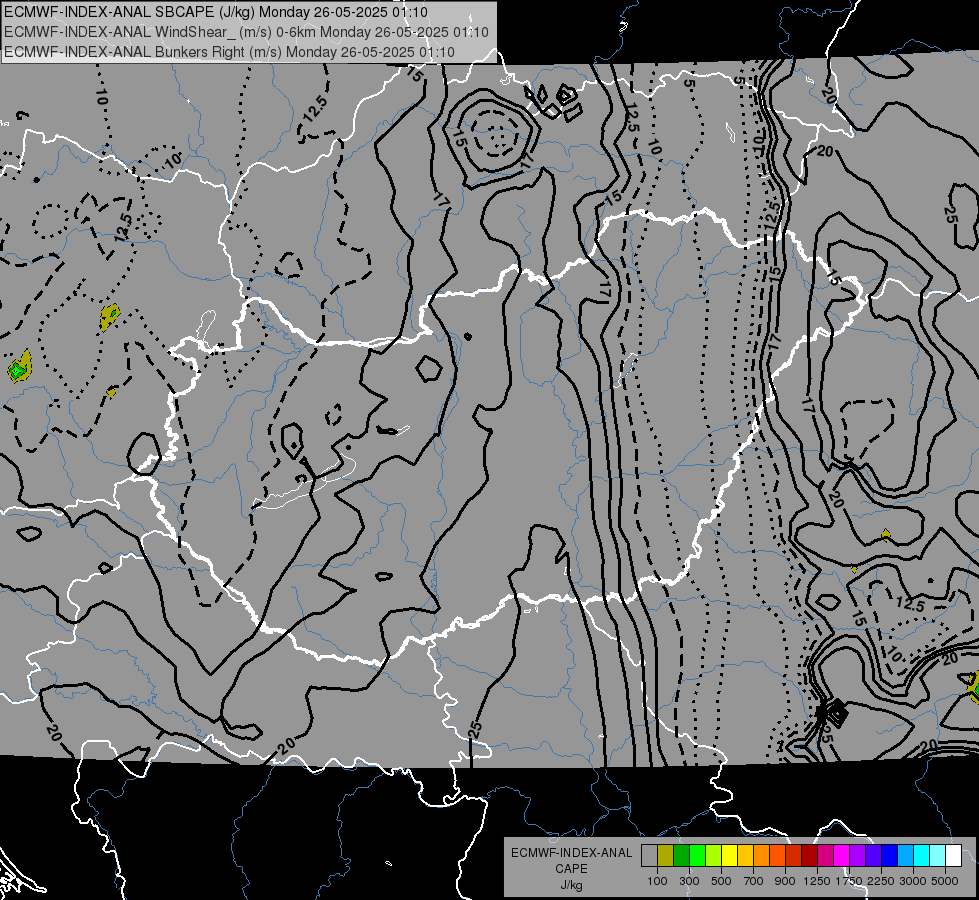Click the CAPE label in legend box
This screenshot has width=979, height=900.
click(571, 869)
